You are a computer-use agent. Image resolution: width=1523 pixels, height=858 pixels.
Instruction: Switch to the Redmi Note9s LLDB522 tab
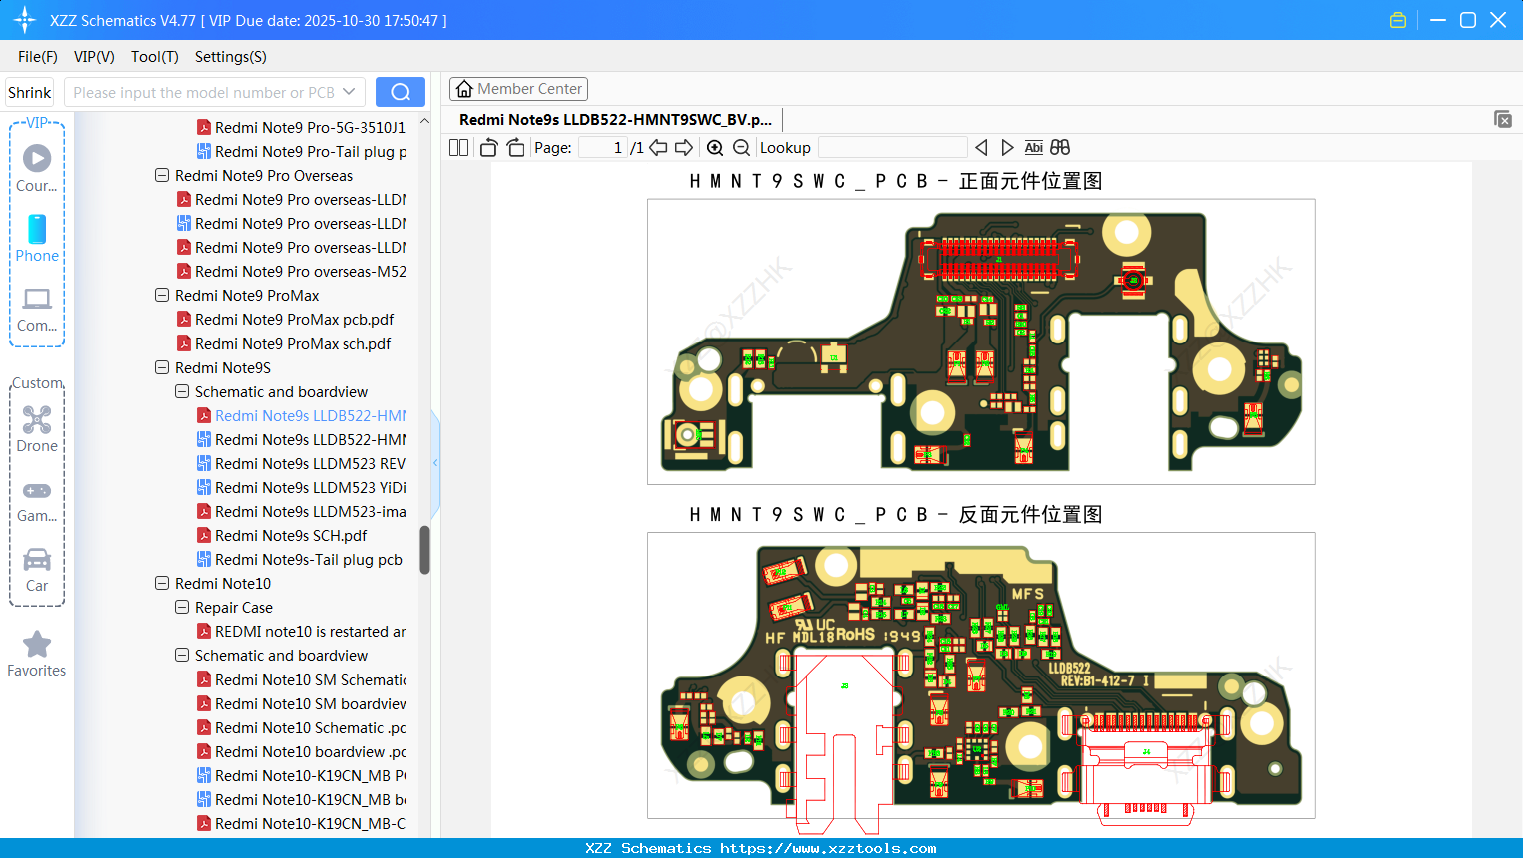point(612,119)
